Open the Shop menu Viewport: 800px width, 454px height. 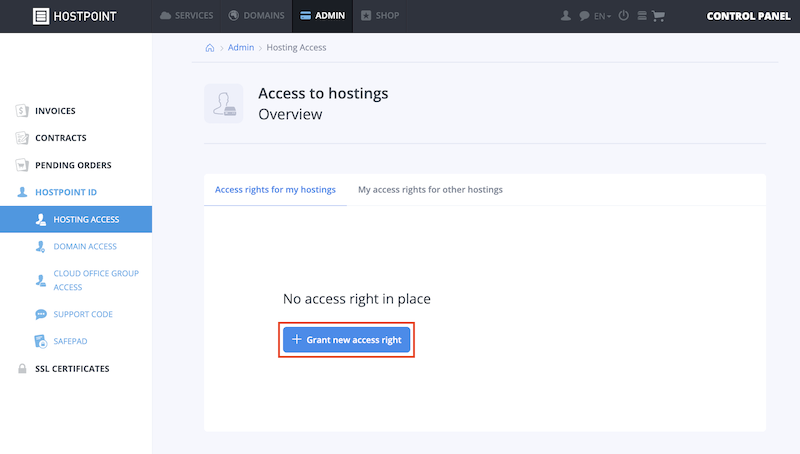pyautogui.click(x=380, y=16)
